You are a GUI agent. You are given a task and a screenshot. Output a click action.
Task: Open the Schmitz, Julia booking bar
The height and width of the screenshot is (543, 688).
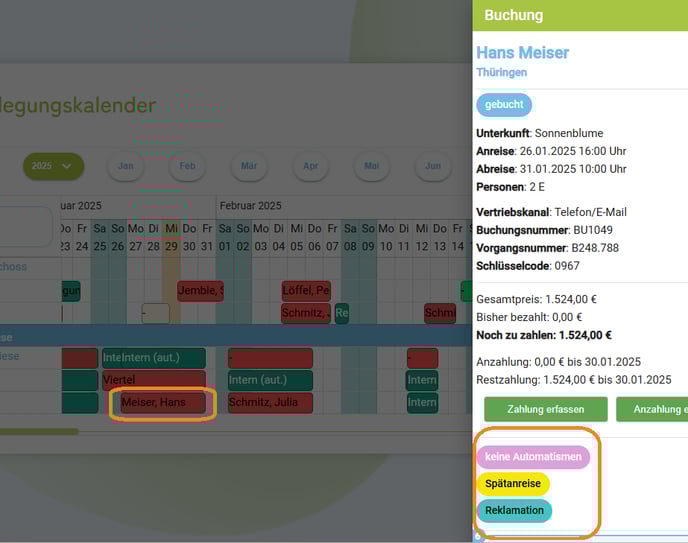coord(270,402)
